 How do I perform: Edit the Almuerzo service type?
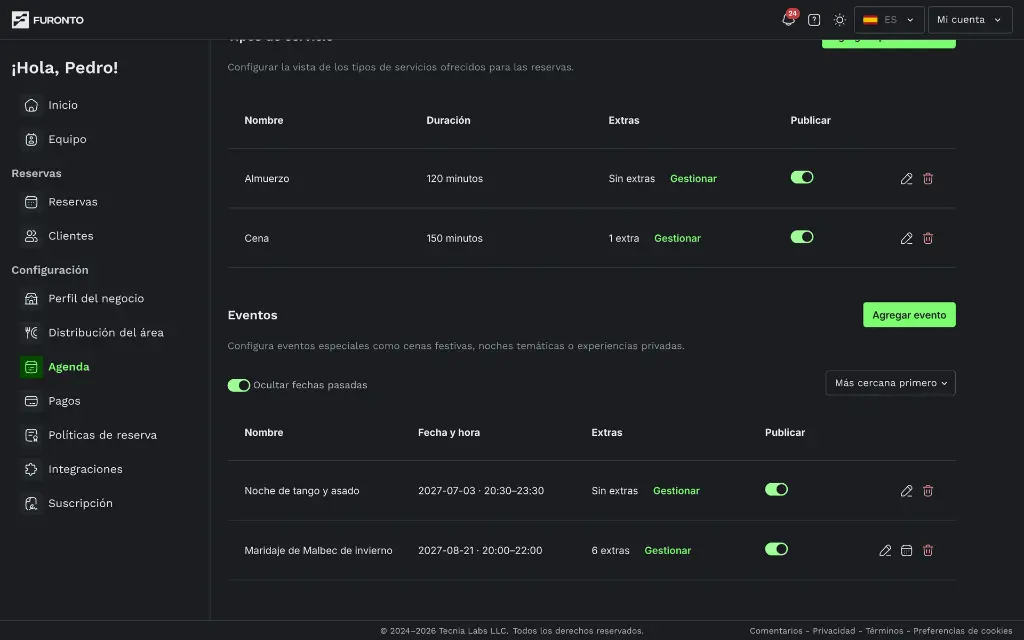click(x=906, y=178)
